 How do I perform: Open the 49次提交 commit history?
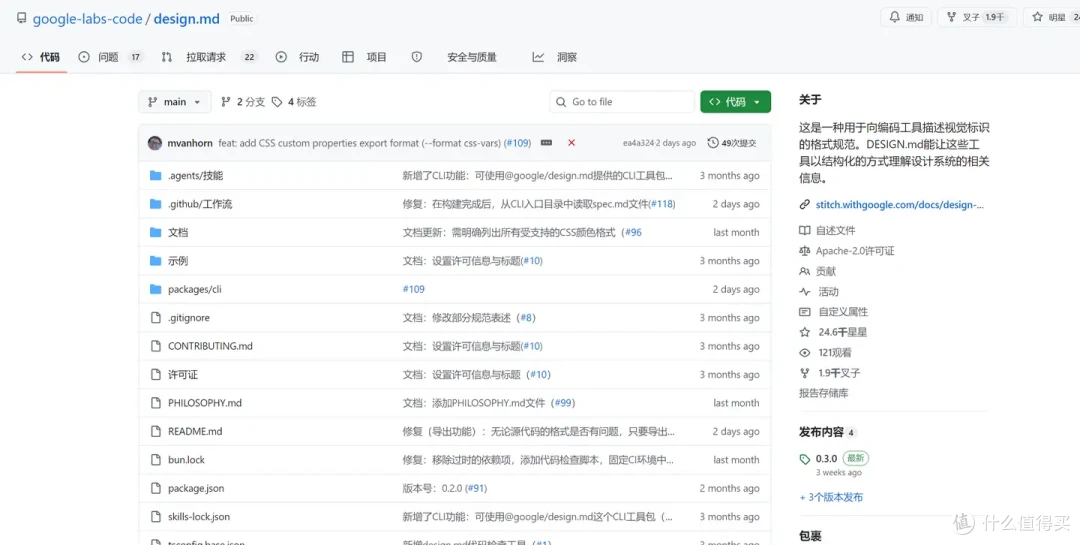(732, 143)
